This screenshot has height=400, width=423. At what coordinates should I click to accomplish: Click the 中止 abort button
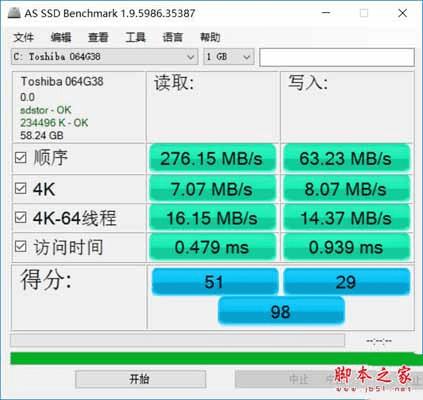(300, 379)
